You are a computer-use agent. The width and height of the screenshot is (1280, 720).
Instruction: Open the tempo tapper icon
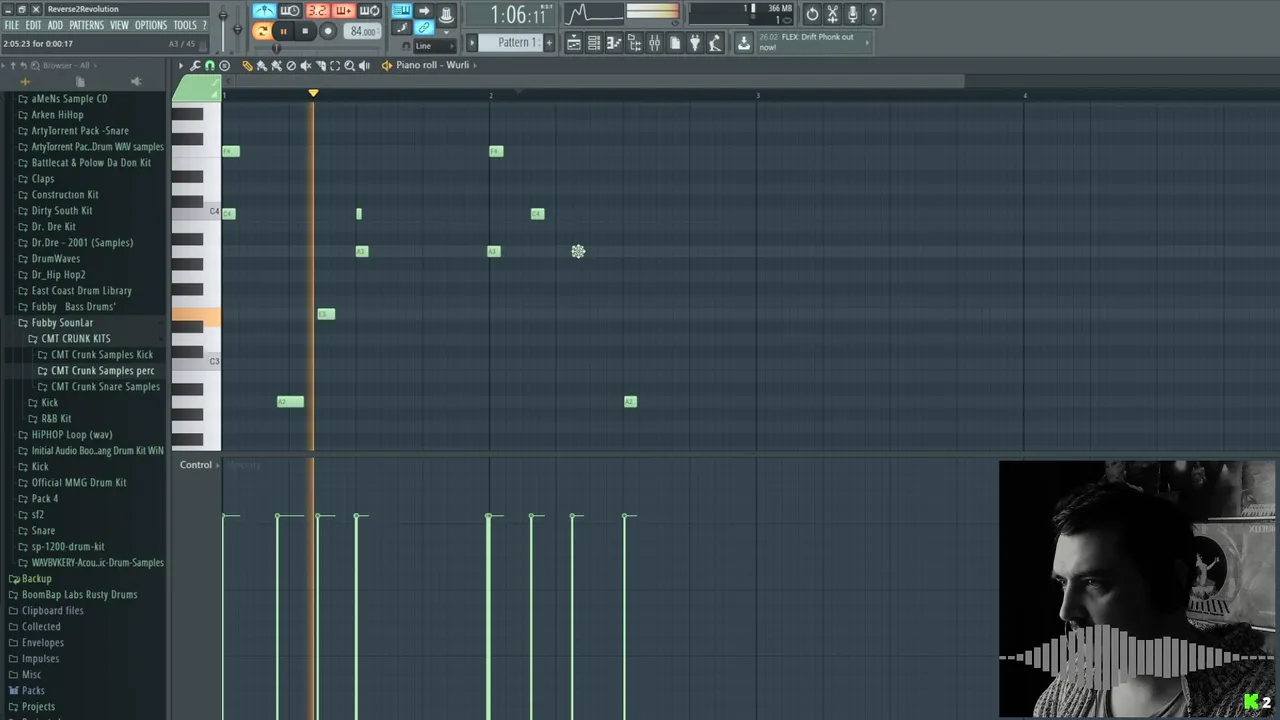[x=715, y=42]
